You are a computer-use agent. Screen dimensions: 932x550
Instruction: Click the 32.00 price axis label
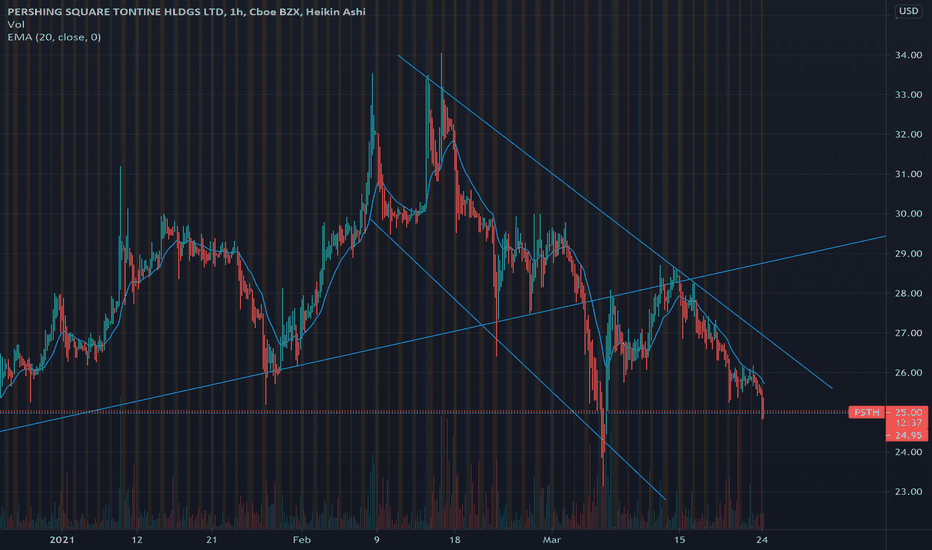[908, 134]
